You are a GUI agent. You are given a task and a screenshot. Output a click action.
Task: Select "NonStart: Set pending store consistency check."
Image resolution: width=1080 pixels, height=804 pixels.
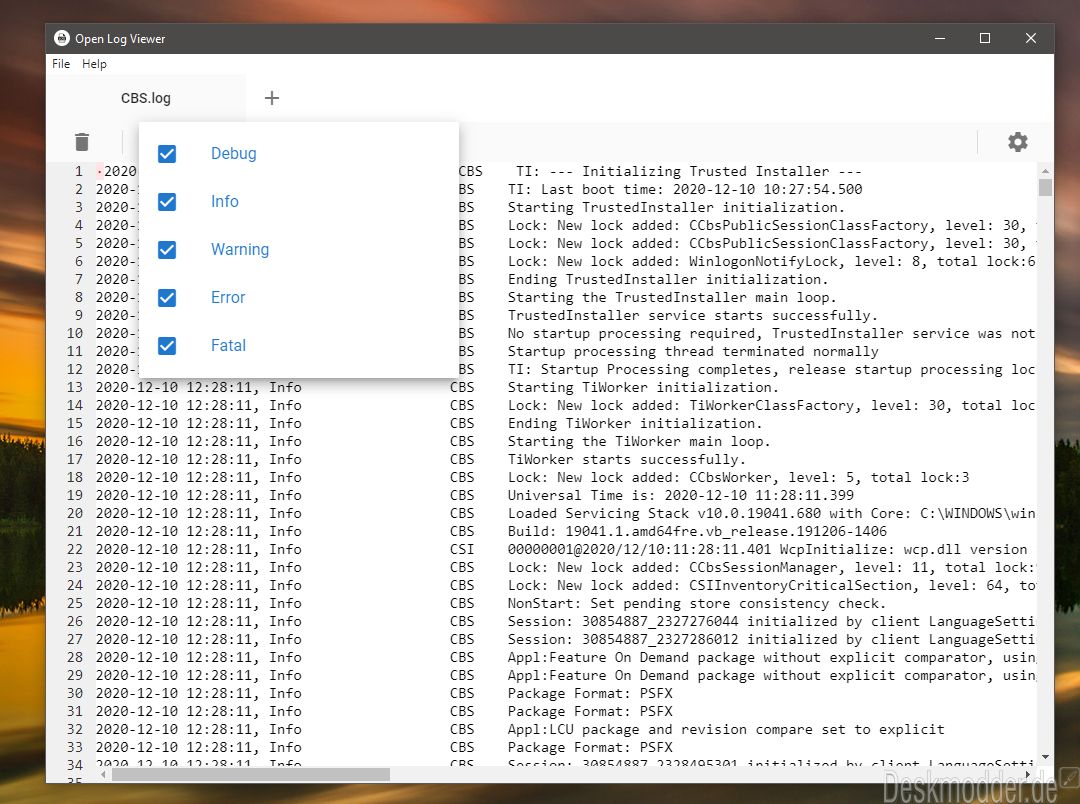(x=697, y=603)
